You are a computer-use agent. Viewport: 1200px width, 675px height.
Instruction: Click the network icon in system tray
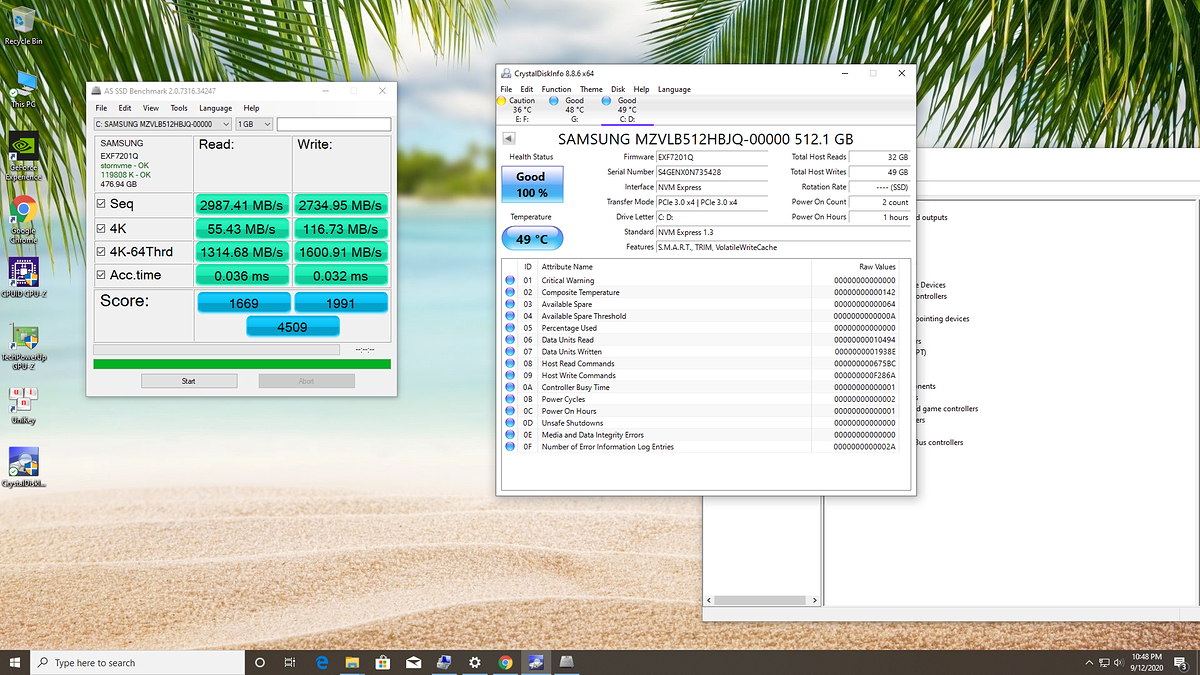pyautogui.click(x=1104, y=662)
